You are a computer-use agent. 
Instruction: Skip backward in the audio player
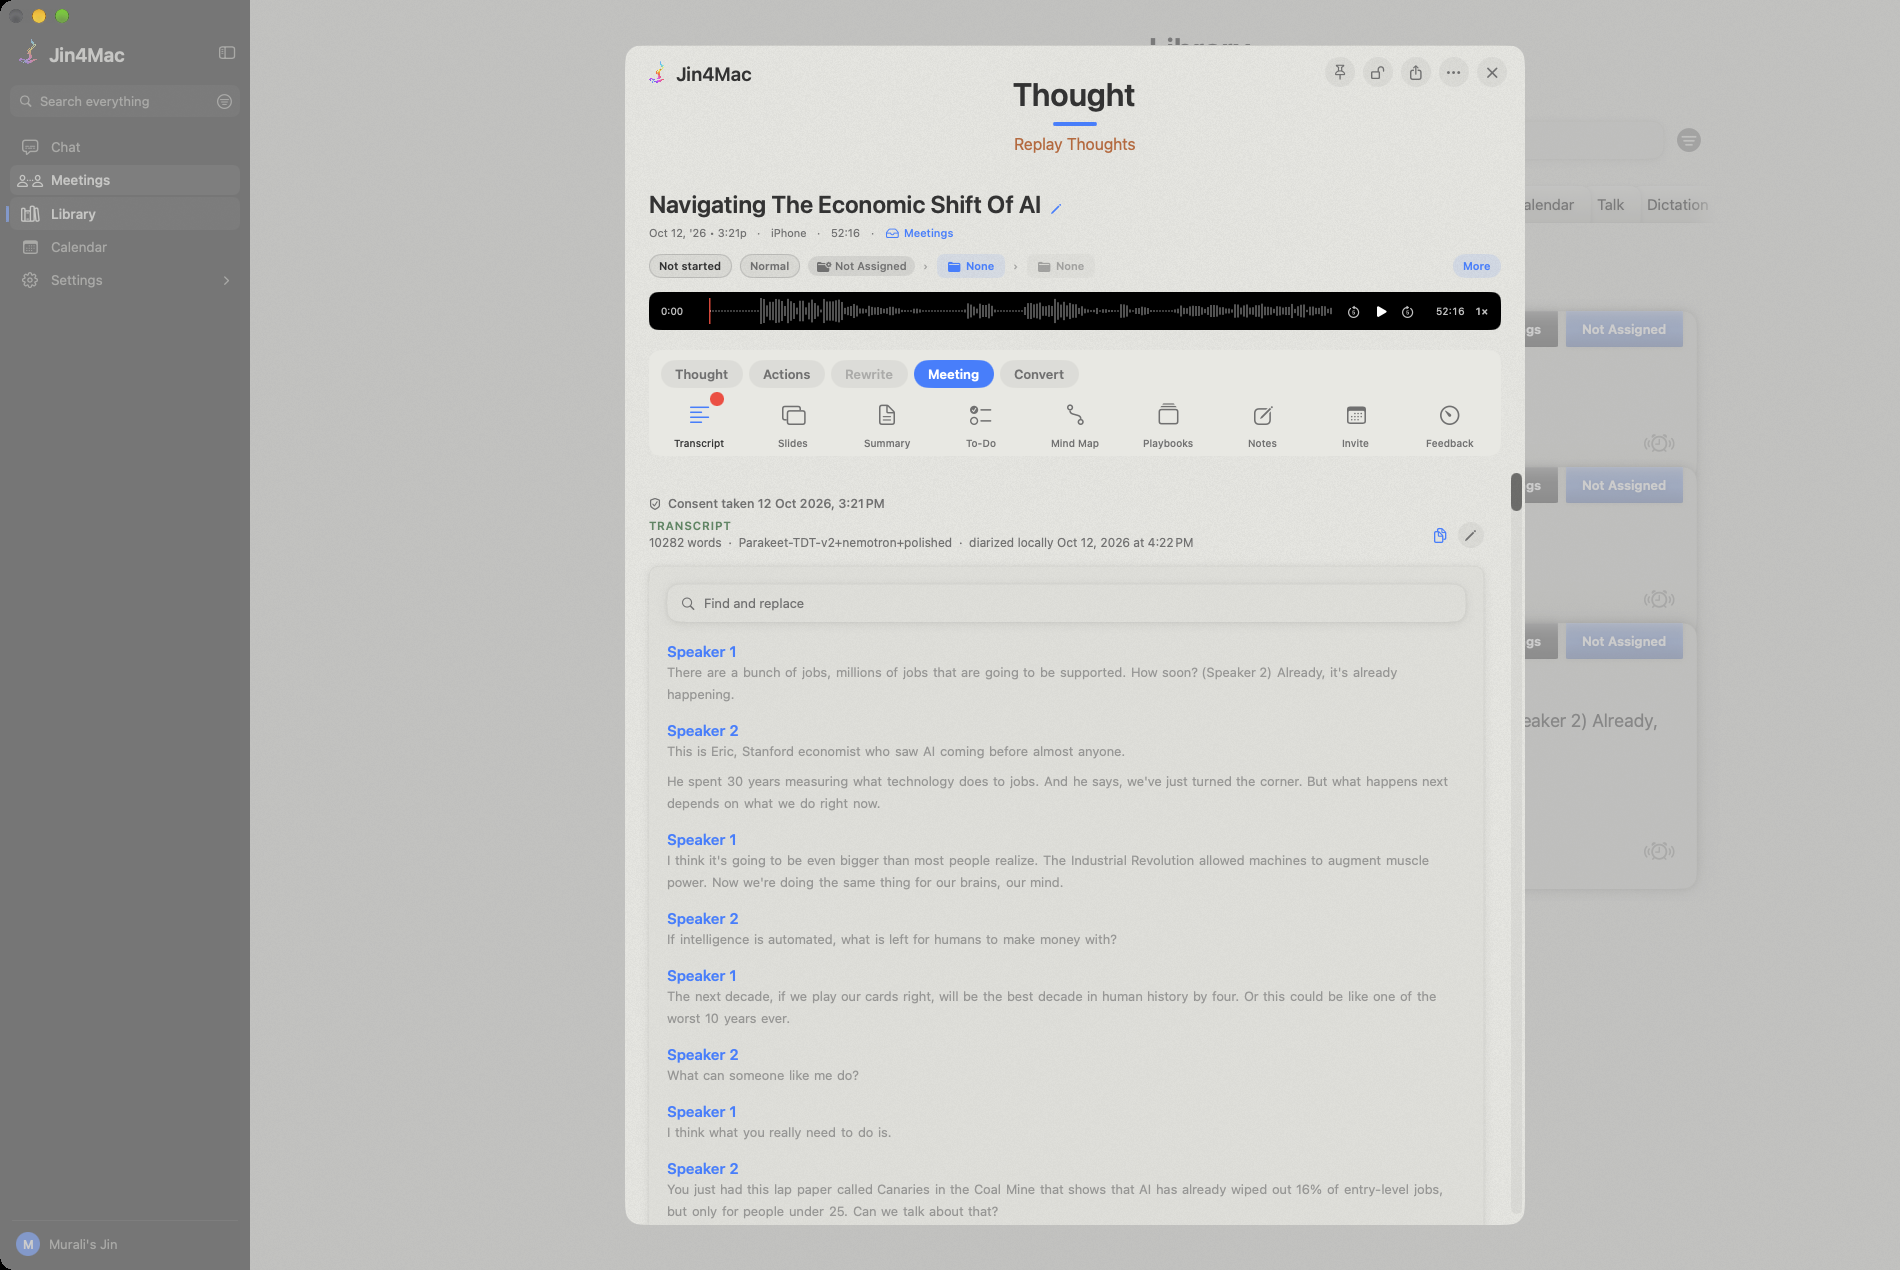(1353, 312)
